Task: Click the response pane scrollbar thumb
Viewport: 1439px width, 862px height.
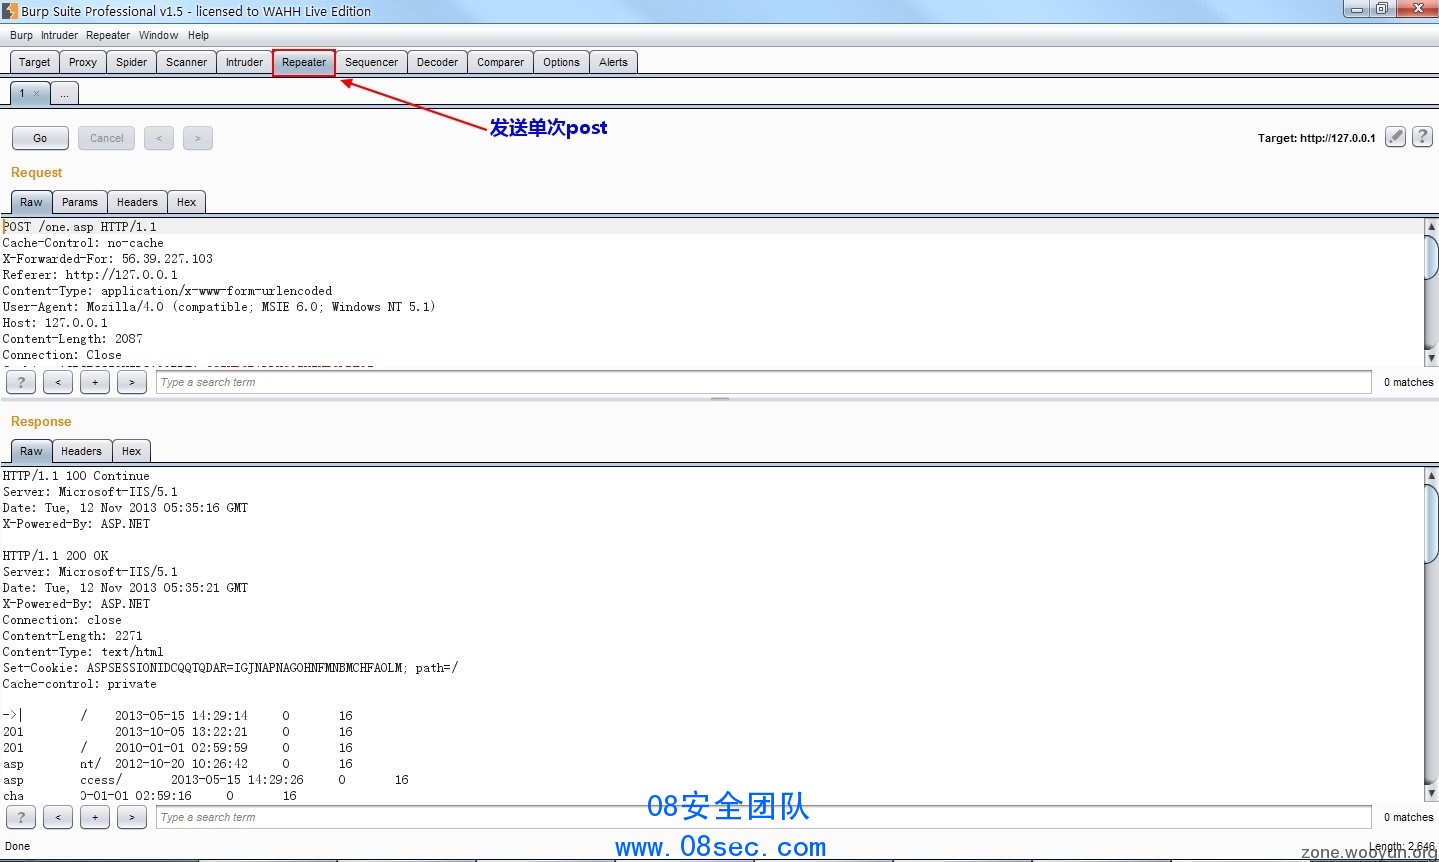Action: click(x=1431, y=524)
